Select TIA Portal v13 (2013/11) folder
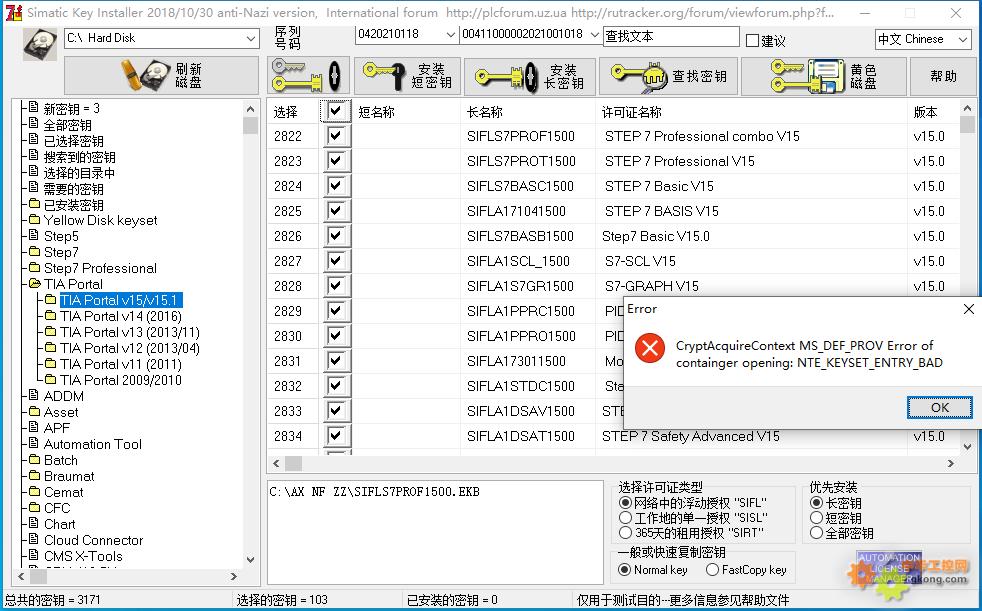982x611 pixels. (130, 332)
